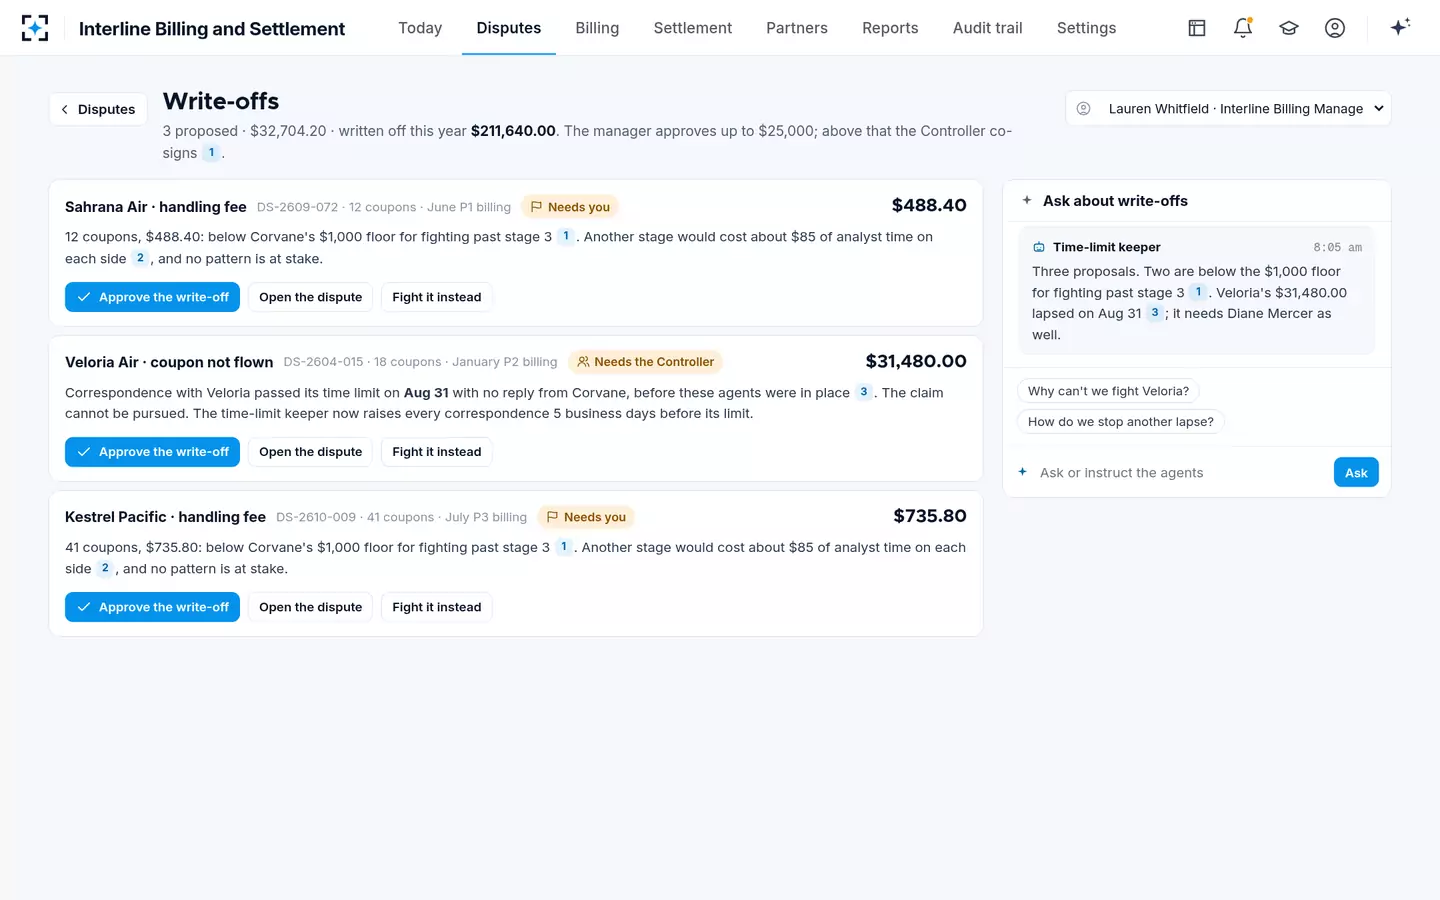
Task: Open the dispute for Kestrel Pacific
Action: [x=310, y=607]
